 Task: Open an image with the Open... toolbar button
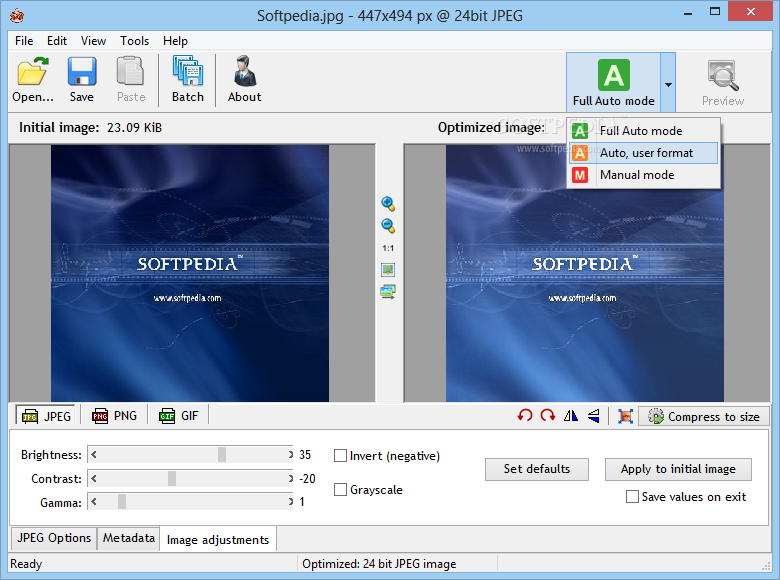coord(32,80)
